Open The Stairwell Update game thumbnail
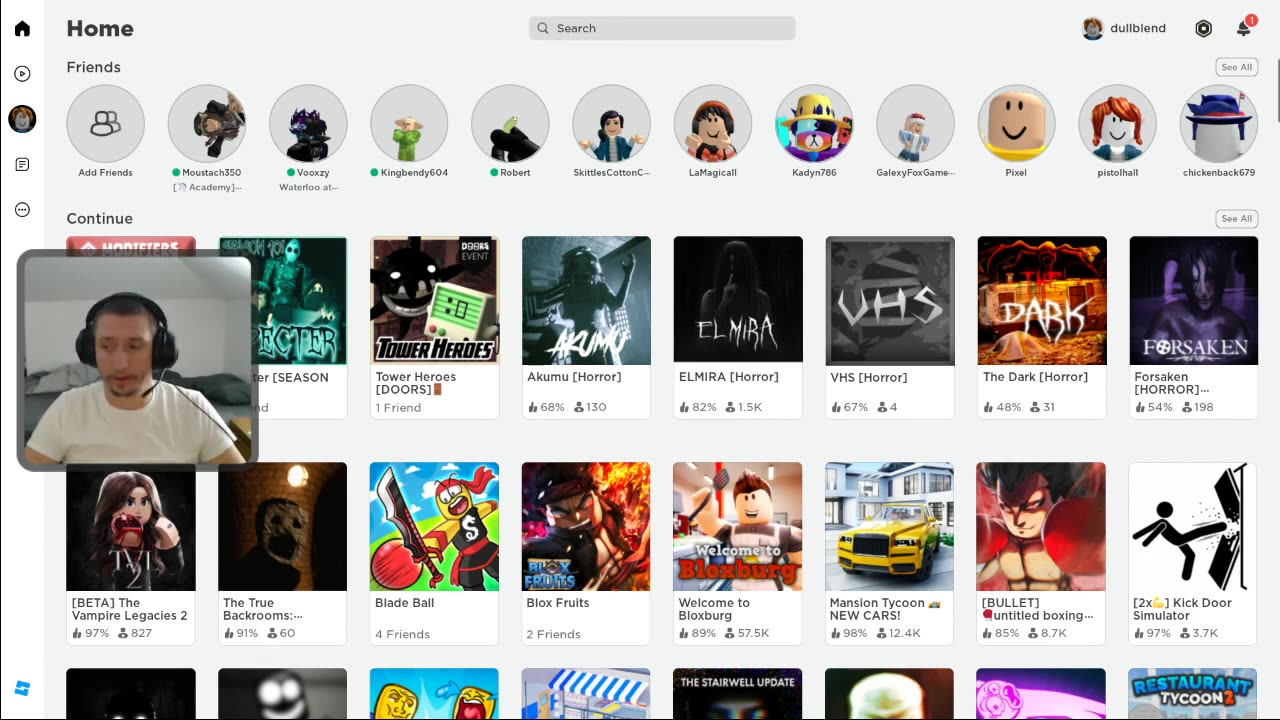This screenshot has width=1280, height=720. tap(738, 694)
